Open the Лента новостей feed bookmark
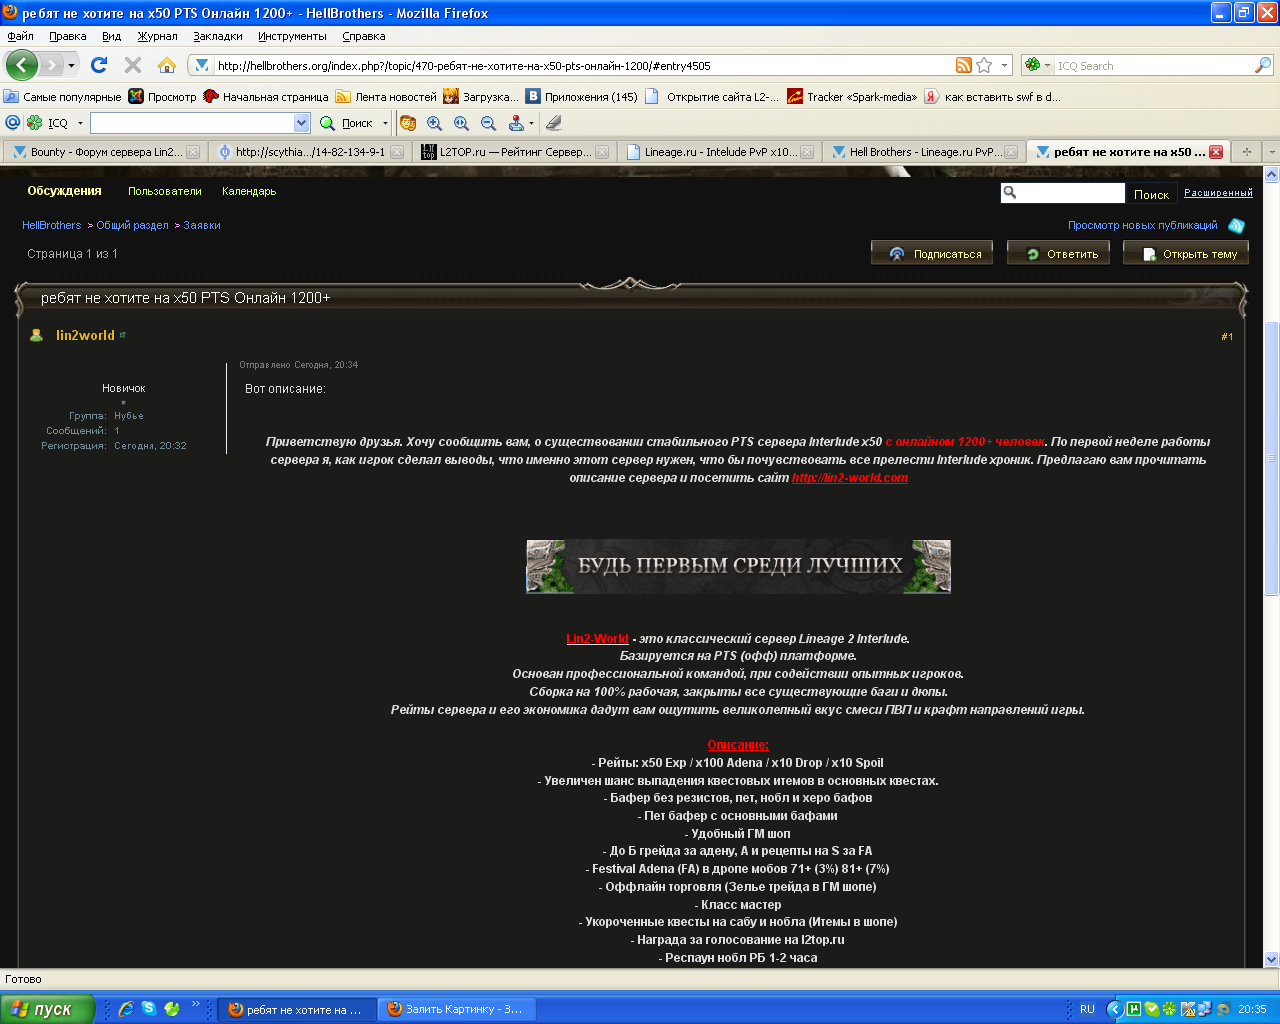 click(386, 97)
